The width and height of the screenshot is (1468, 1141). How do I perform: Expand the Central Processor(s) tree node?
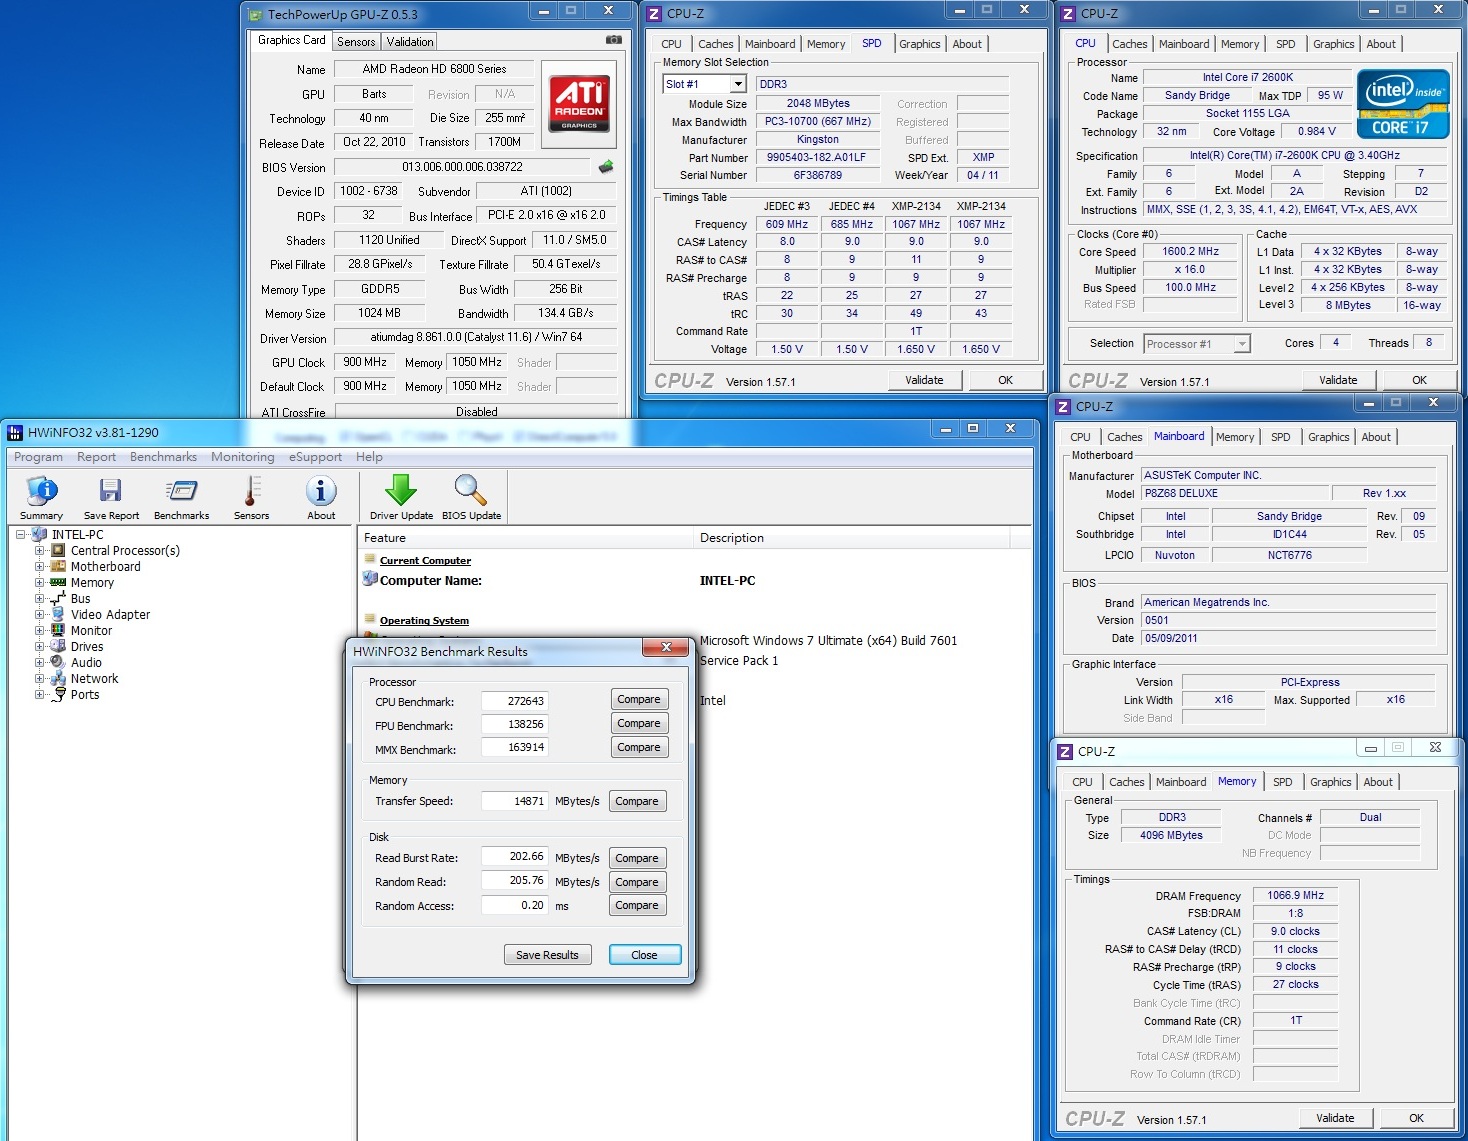pyautogui.click(x=40, y=551)
